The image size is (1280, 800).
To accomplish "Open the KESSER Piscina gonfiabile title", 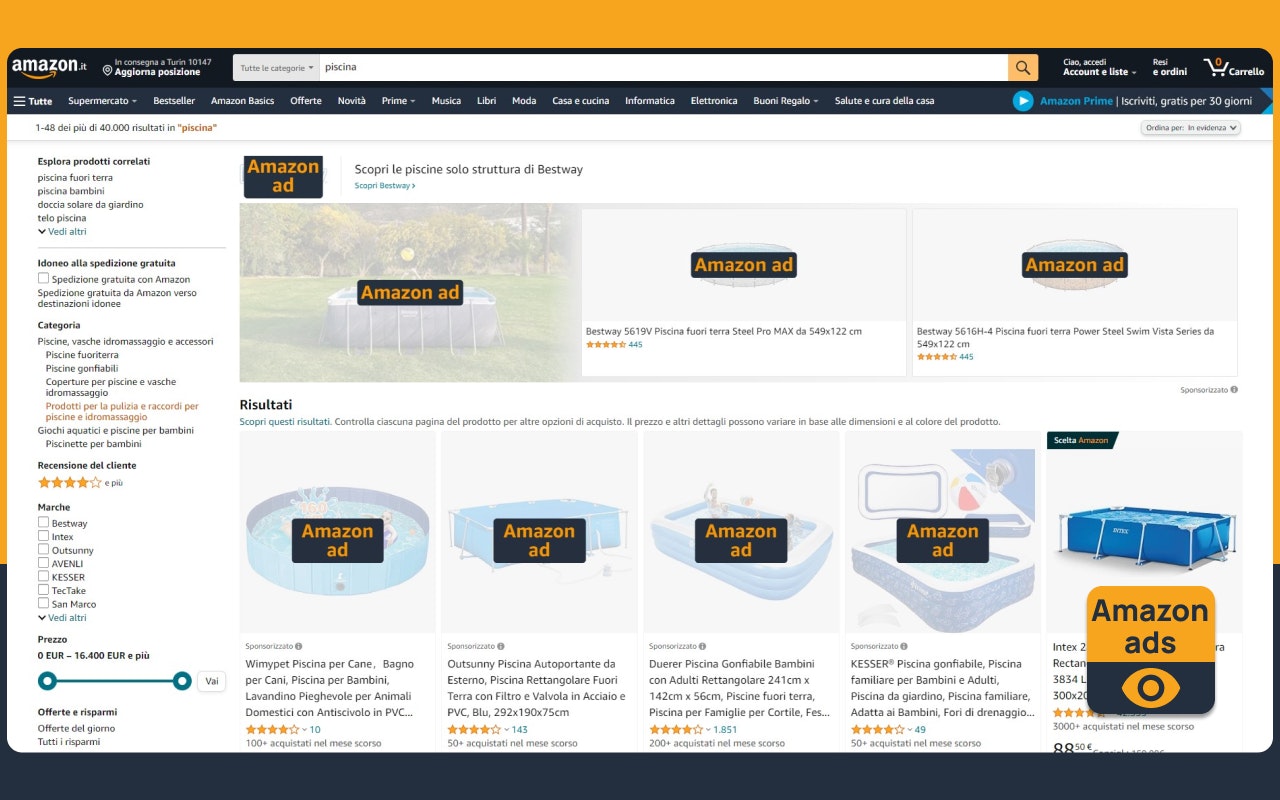I will pyautogui.click(x=942, y=688).
